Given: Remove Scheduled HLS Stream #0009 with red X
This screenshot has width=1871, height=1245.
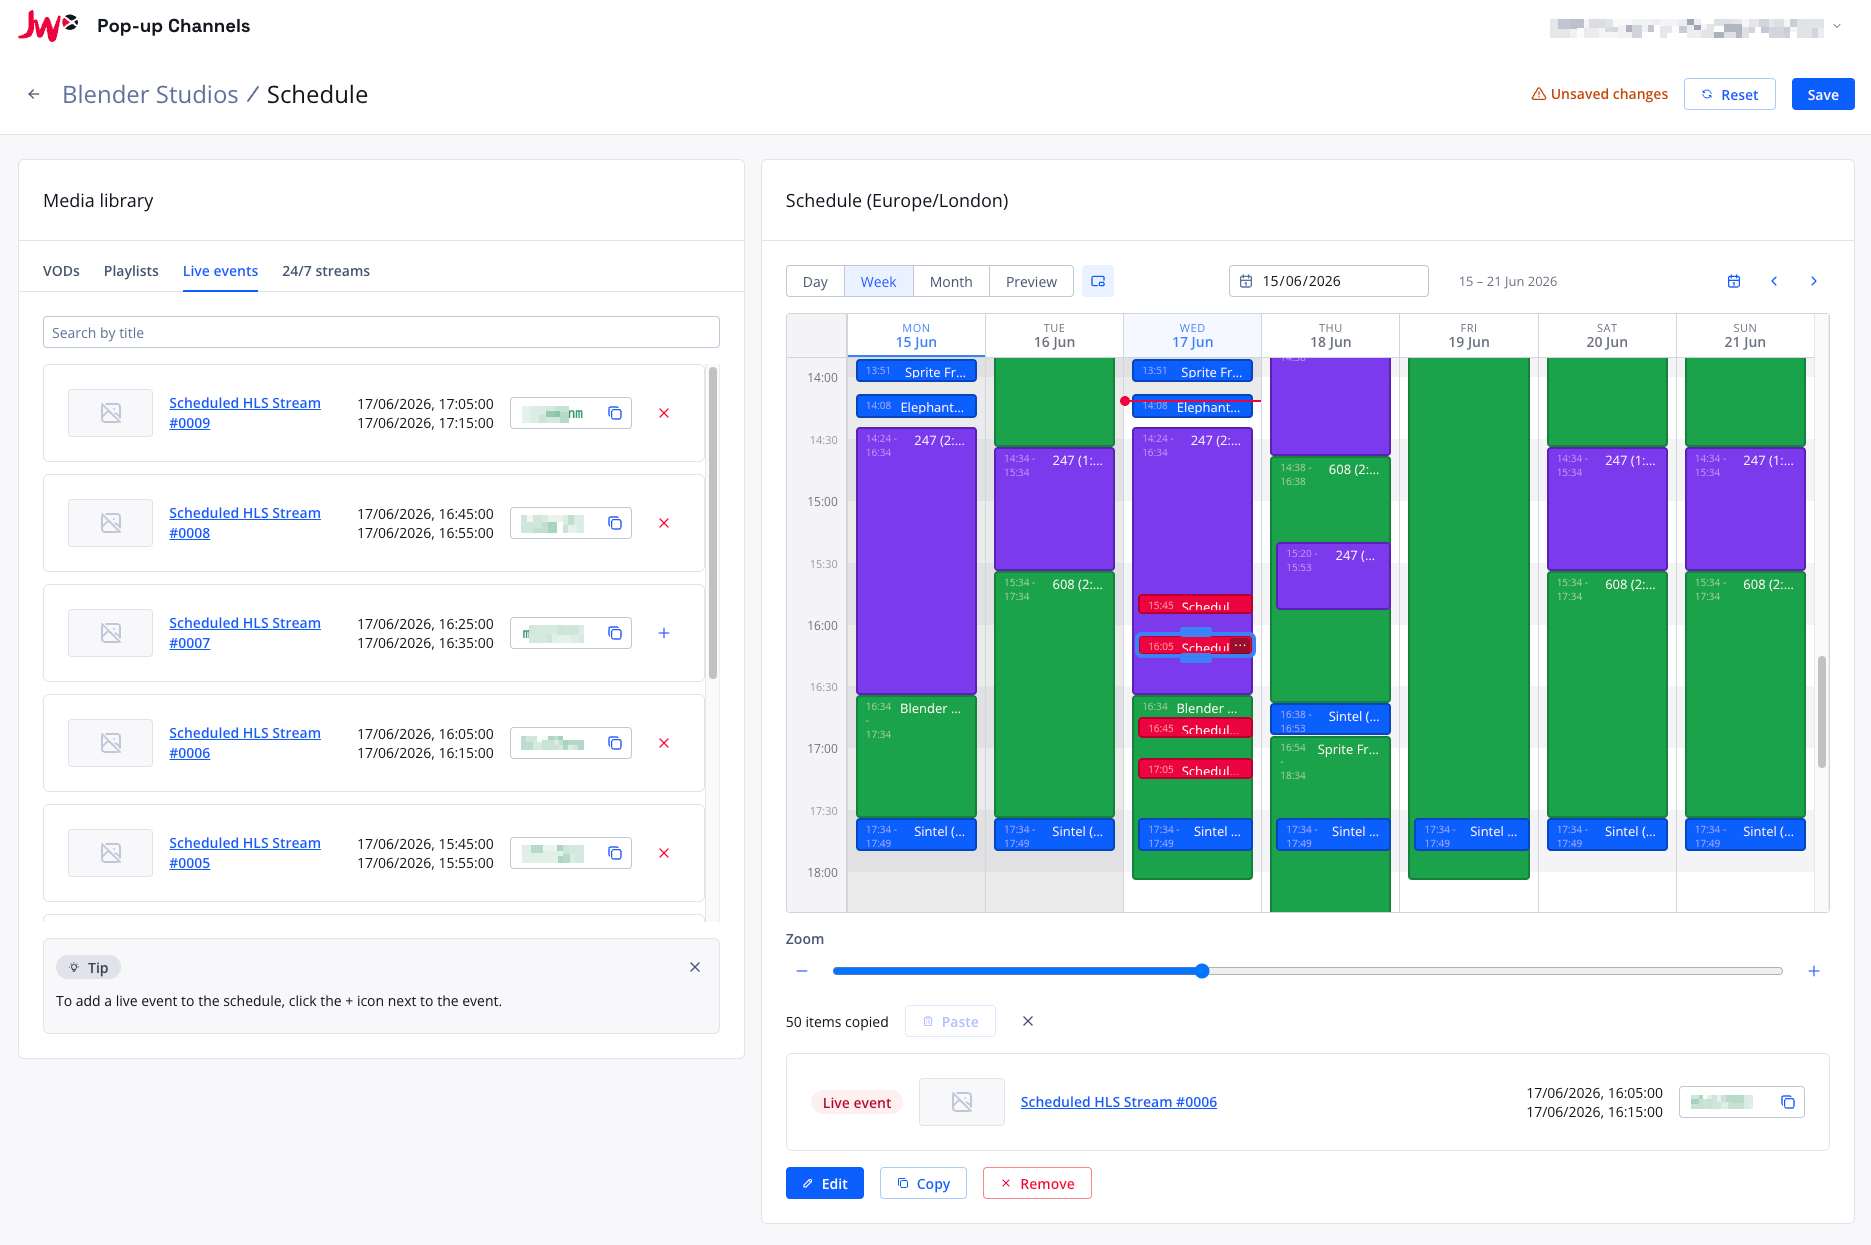Looking at the screenshot, I should coord(664,413).
